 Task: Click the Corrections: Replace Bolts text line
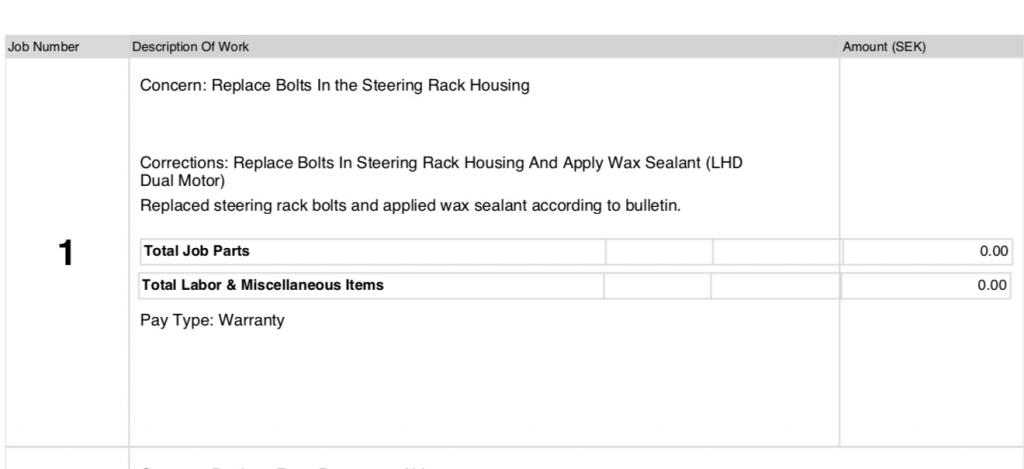pyautogui.click(x=441, y=163)
